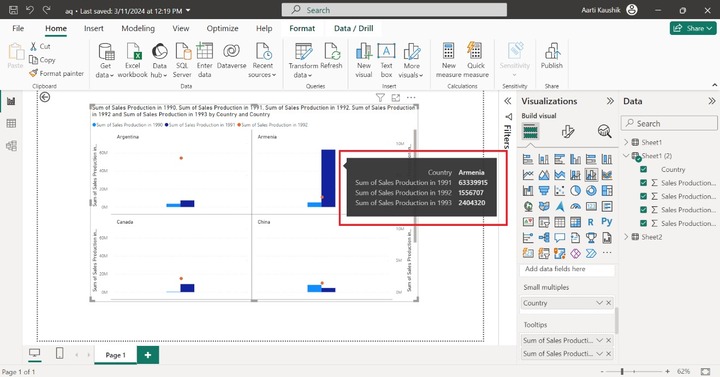Viewport: 720px width, 377px height.
Task: Insert the Map globe visual
Action: pos(528,207)
